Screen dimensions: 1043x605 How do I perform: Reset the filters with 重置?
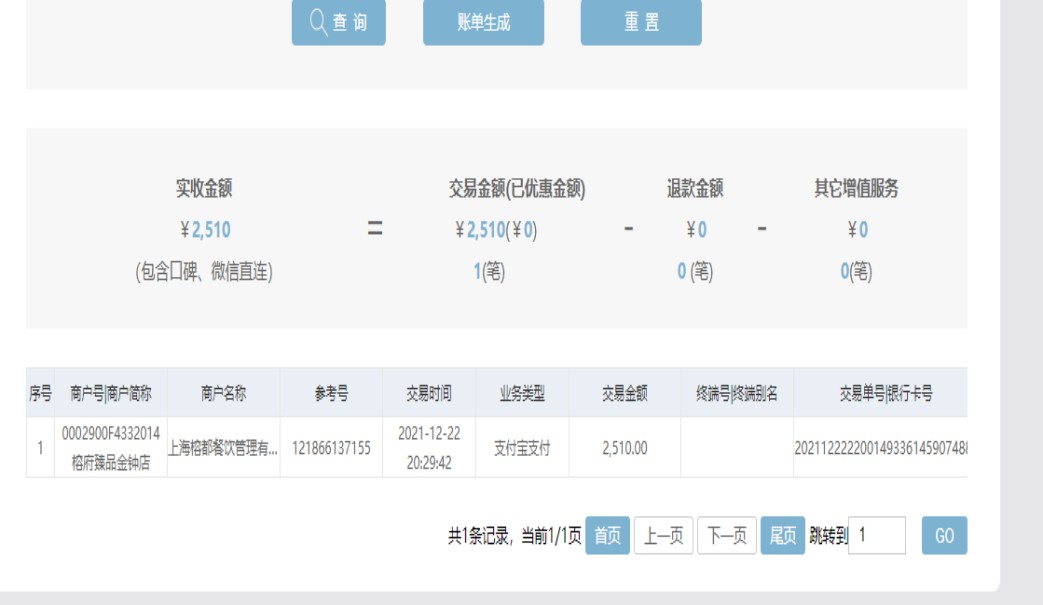point(641,22)
